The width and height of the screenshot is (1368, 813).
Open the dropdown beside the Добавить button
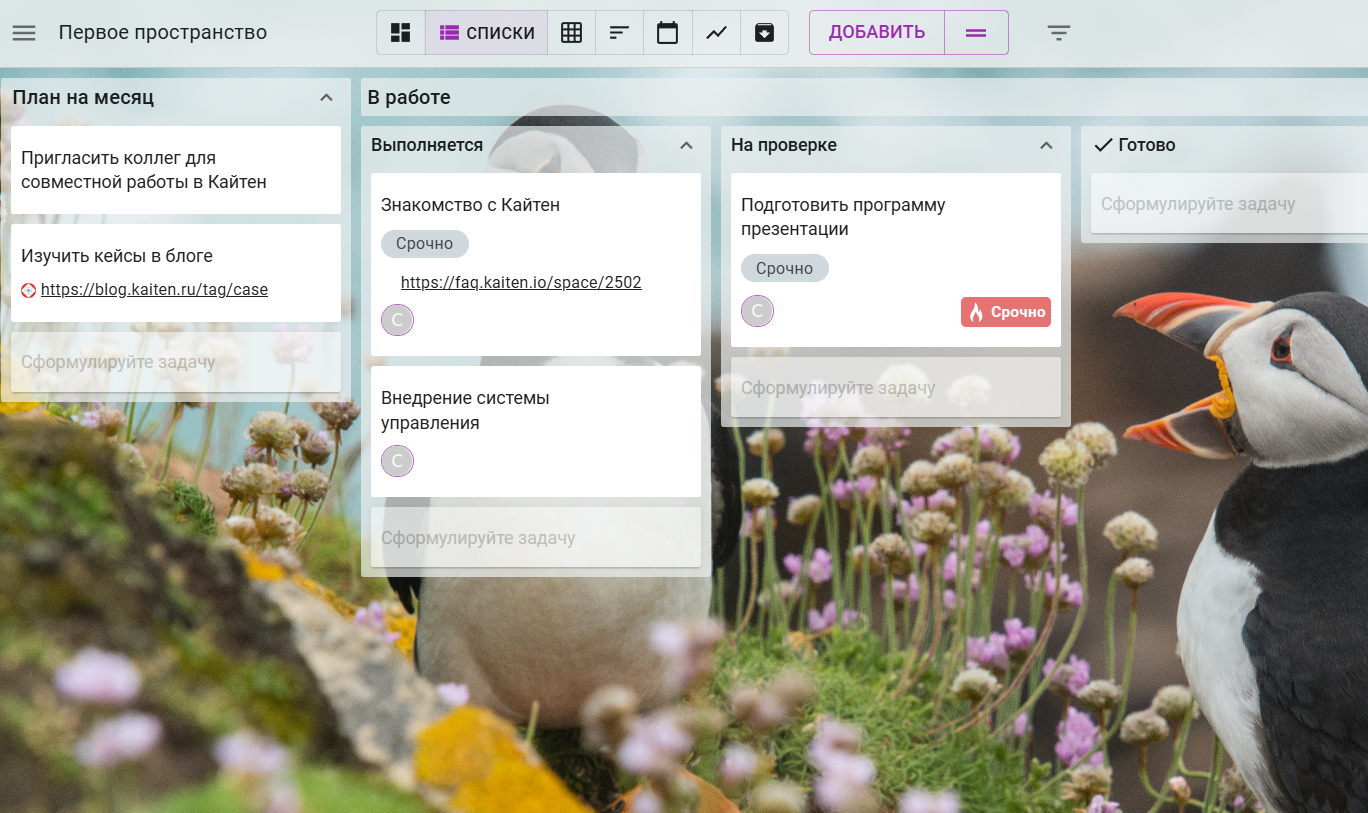tap(976, 33)
